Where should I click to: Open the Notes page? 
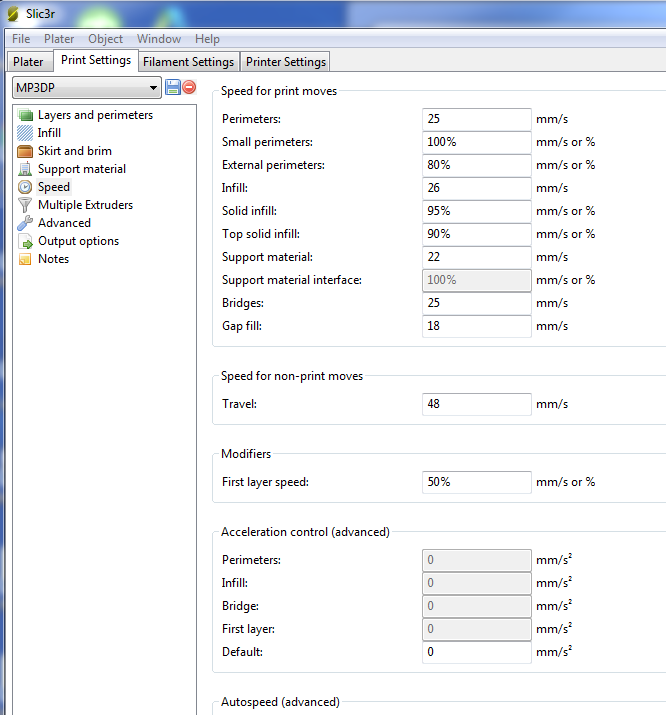(x=53, y=259)
